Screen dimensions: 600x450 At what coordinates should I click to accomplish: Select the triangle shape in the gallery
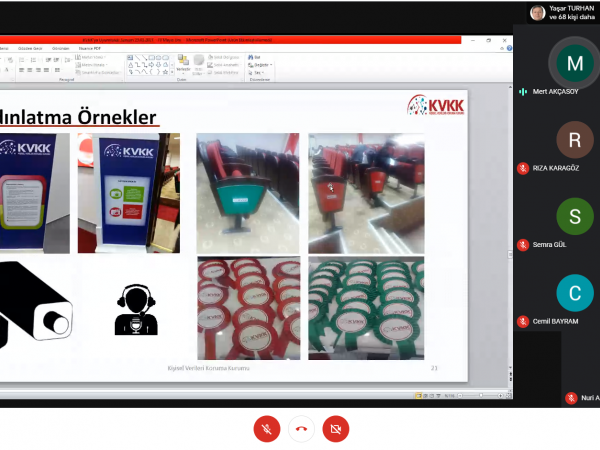(x=130, y=65)
